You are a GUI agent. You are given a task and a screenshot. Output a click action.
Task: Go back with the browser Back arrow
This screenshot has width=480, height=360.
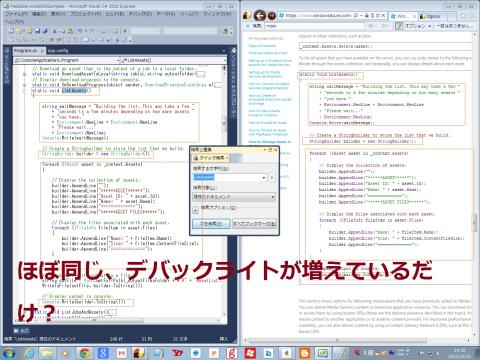click(x=260, y=15)
